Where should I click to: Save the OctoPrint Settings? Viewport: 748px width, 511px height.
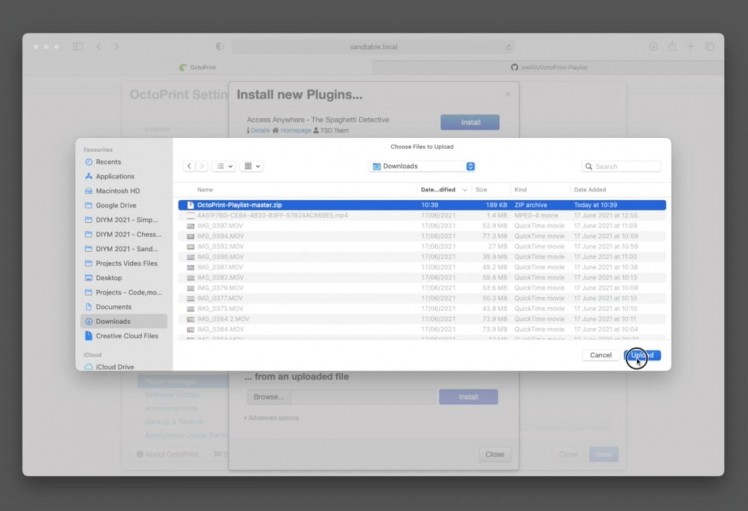[603, 454]
